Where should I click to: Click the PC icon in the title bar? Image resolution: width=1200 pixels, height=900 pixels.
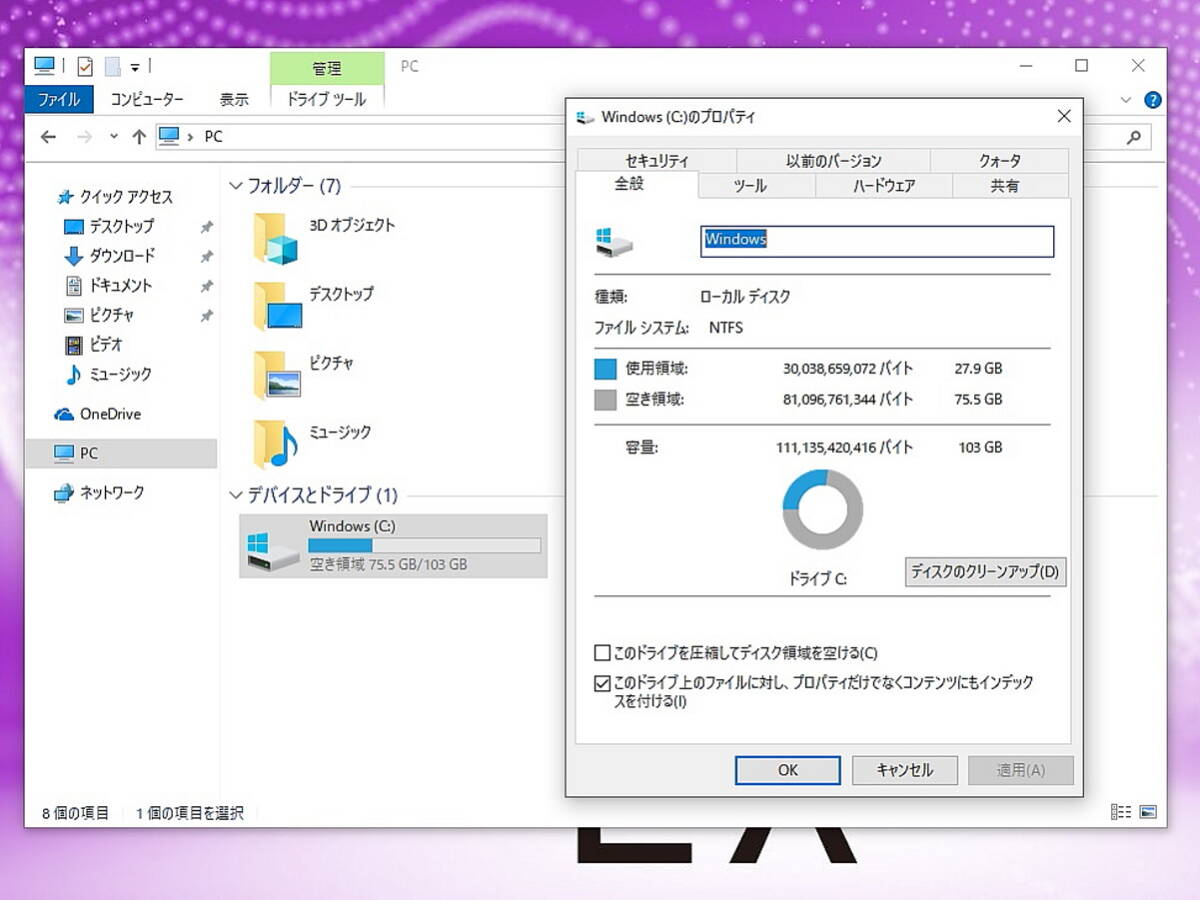pyautogui.click(x=44, y=66)
